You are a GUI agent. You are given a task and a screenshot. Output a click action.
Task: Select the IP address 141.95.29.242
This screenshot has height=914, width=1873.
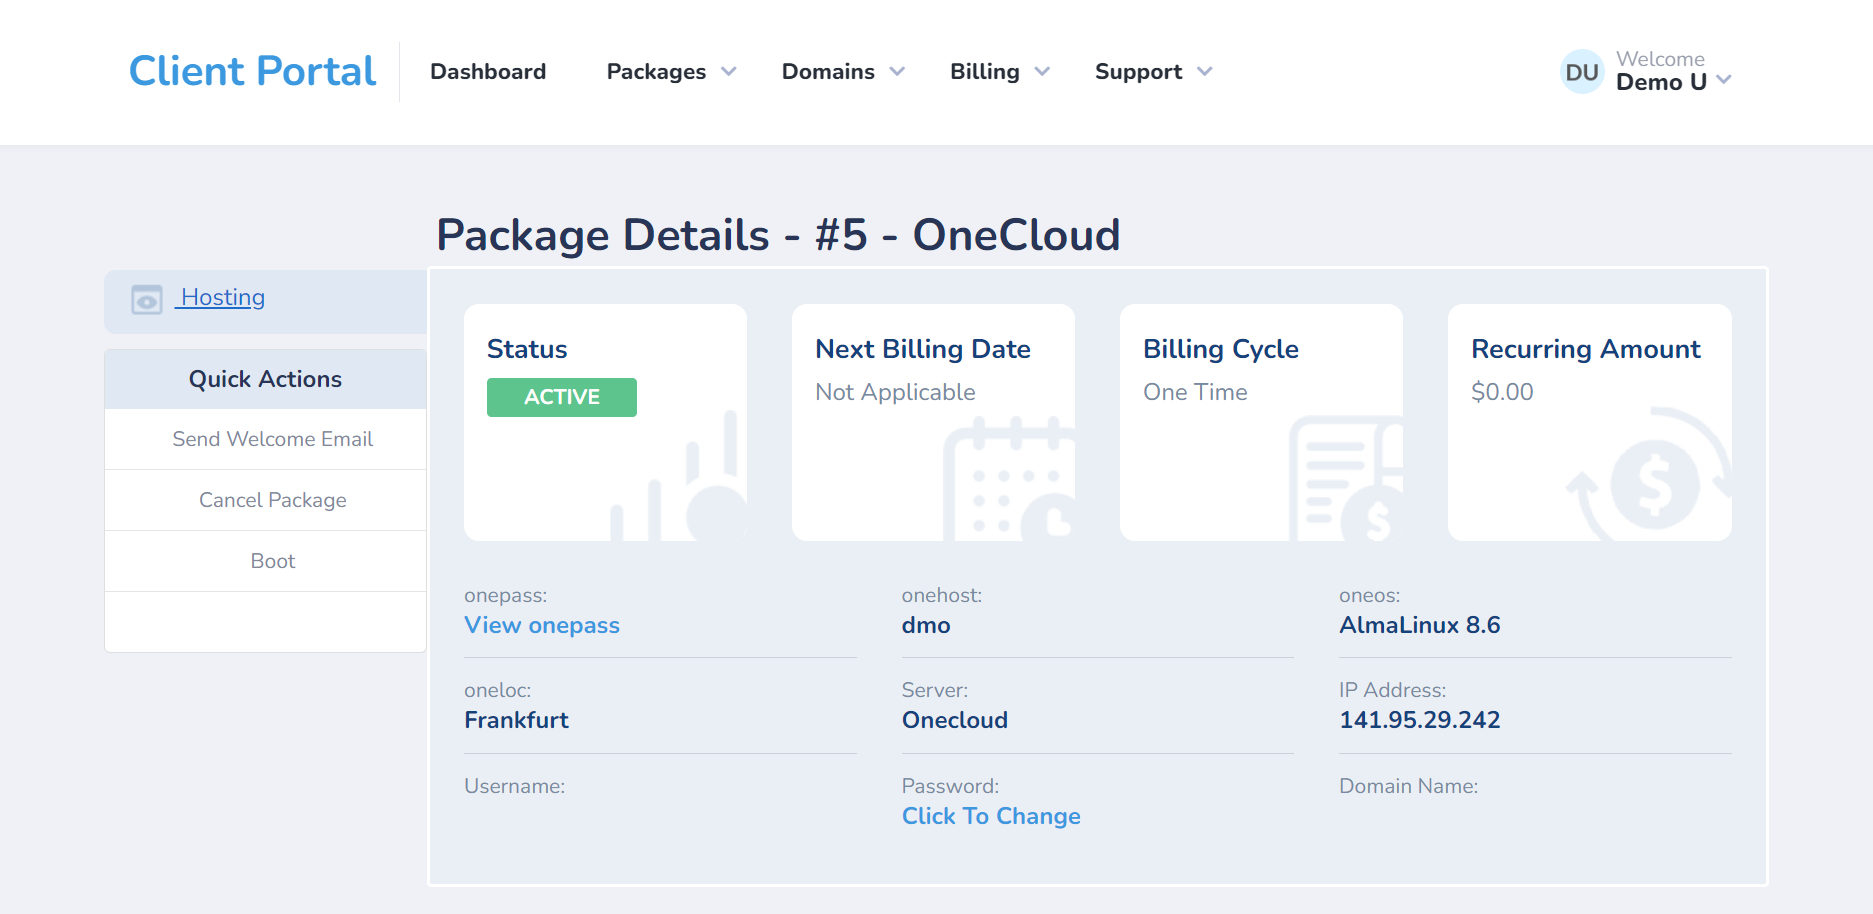(x=1419, y=720)
